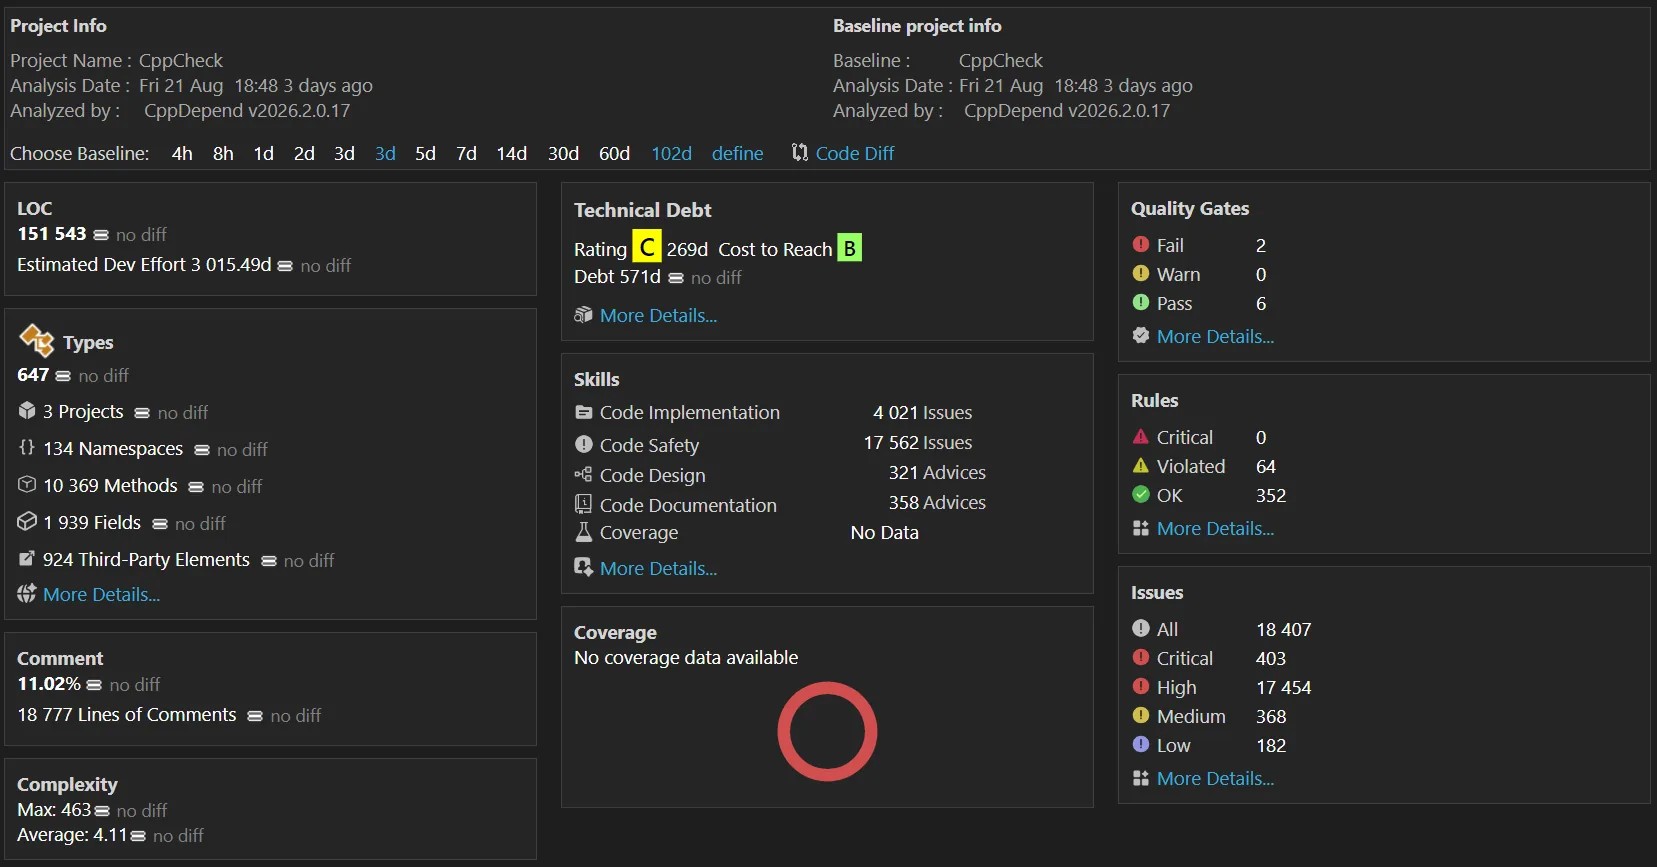Open More Details under Types
This screenshot has height=867, width=1657.
point(101,594)
